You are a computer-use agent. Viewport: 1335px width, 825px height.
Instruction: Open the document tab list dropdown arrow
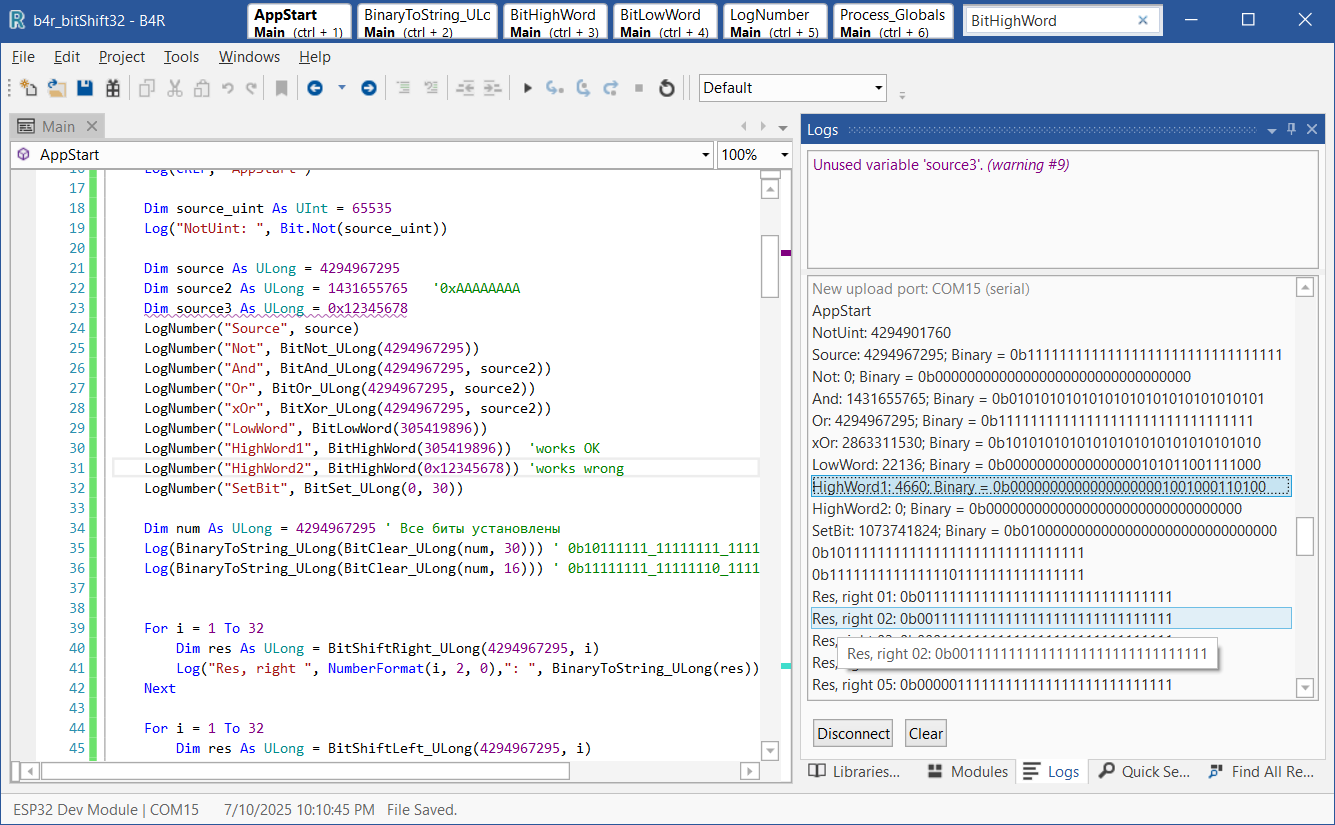(783, 127)
